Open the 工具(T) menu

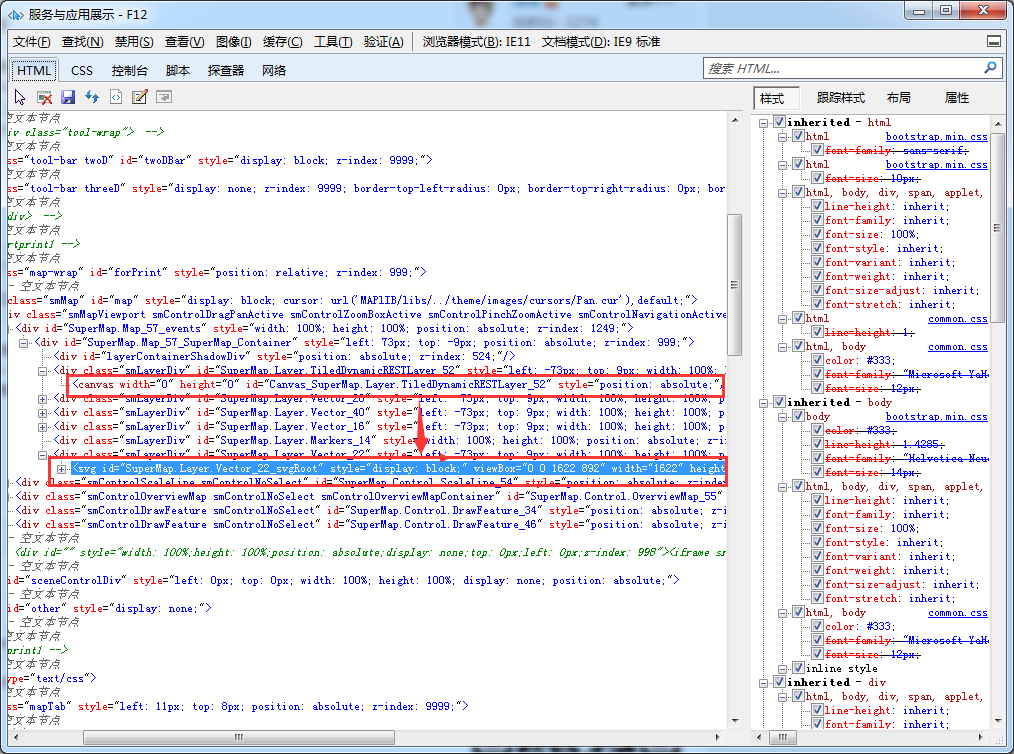pos(333,42)
